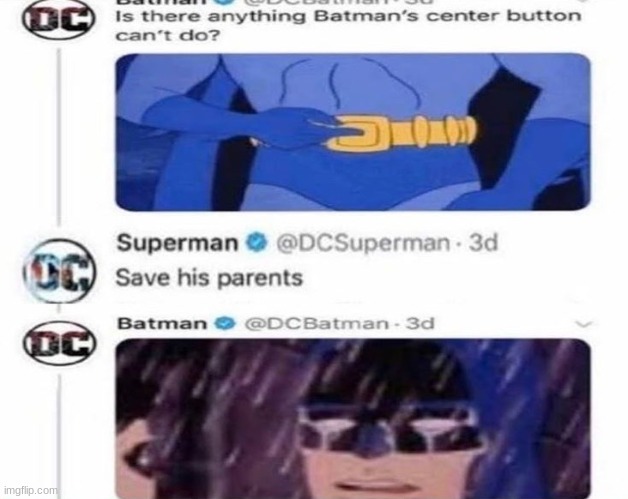Open the Batman belt button image
The width and height of the screenshot is (628, 499).
(353, 132)
